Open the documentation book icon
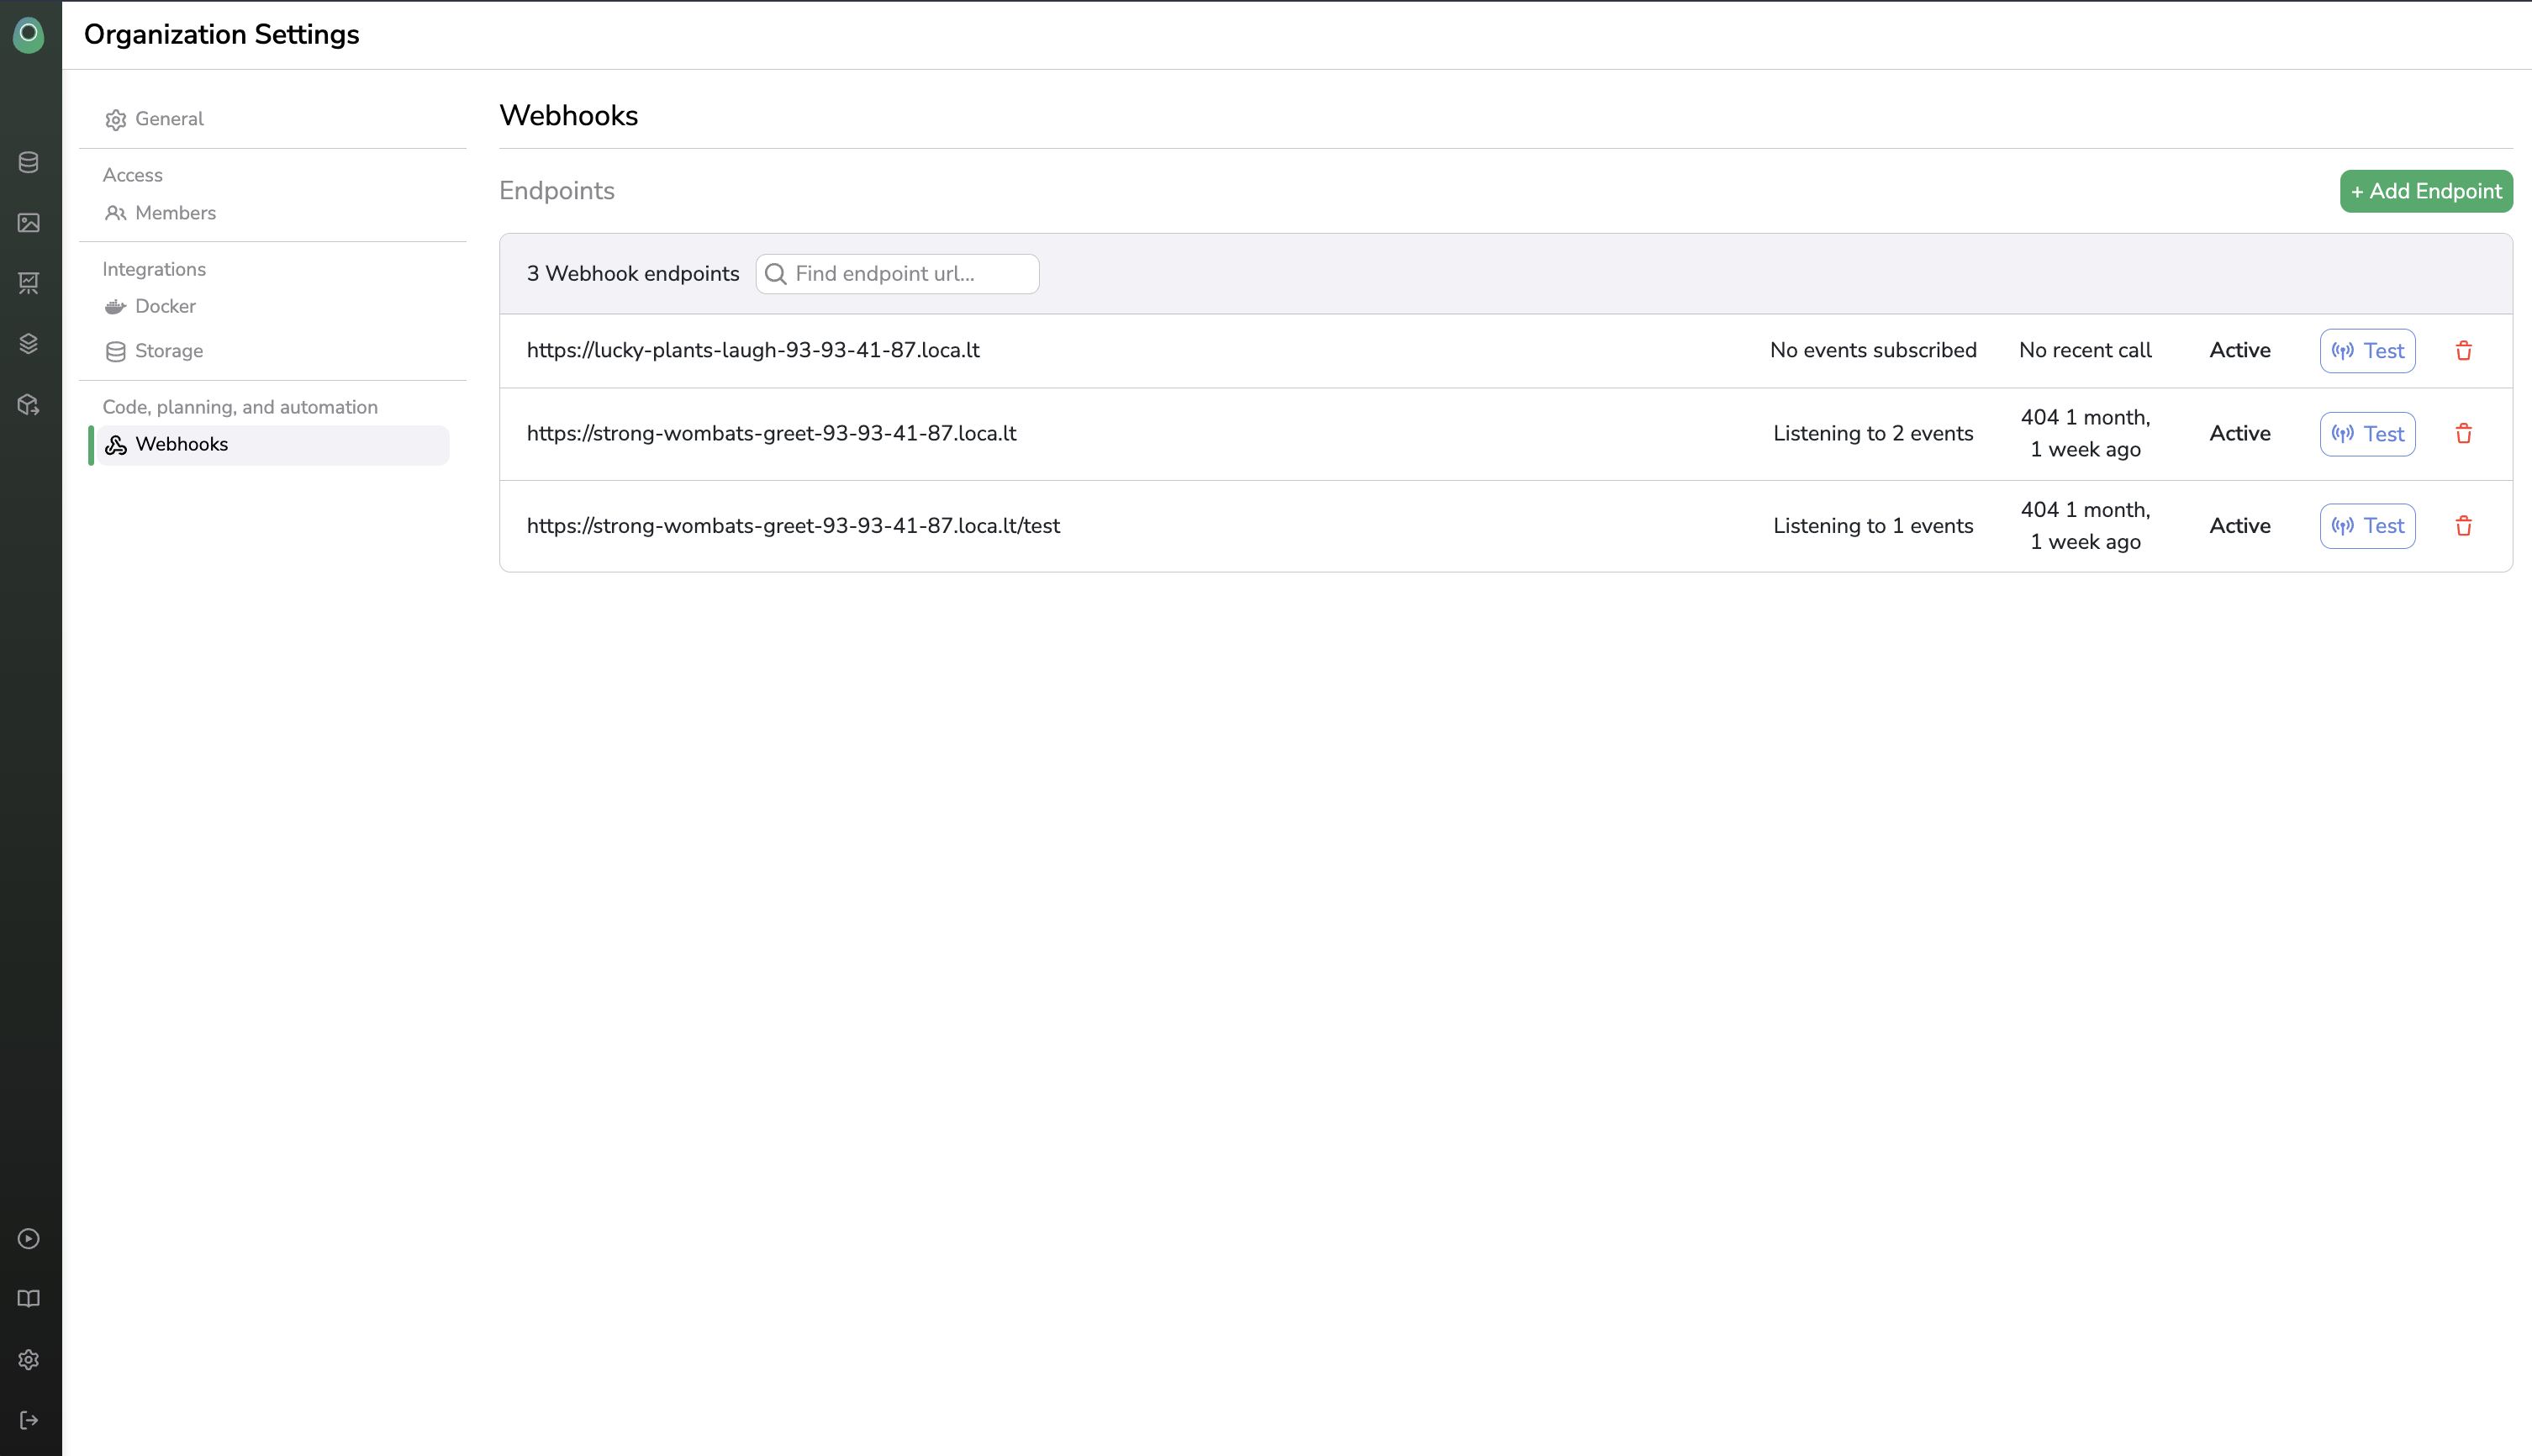2532x1456 pixels. [x=29, y=1299]
